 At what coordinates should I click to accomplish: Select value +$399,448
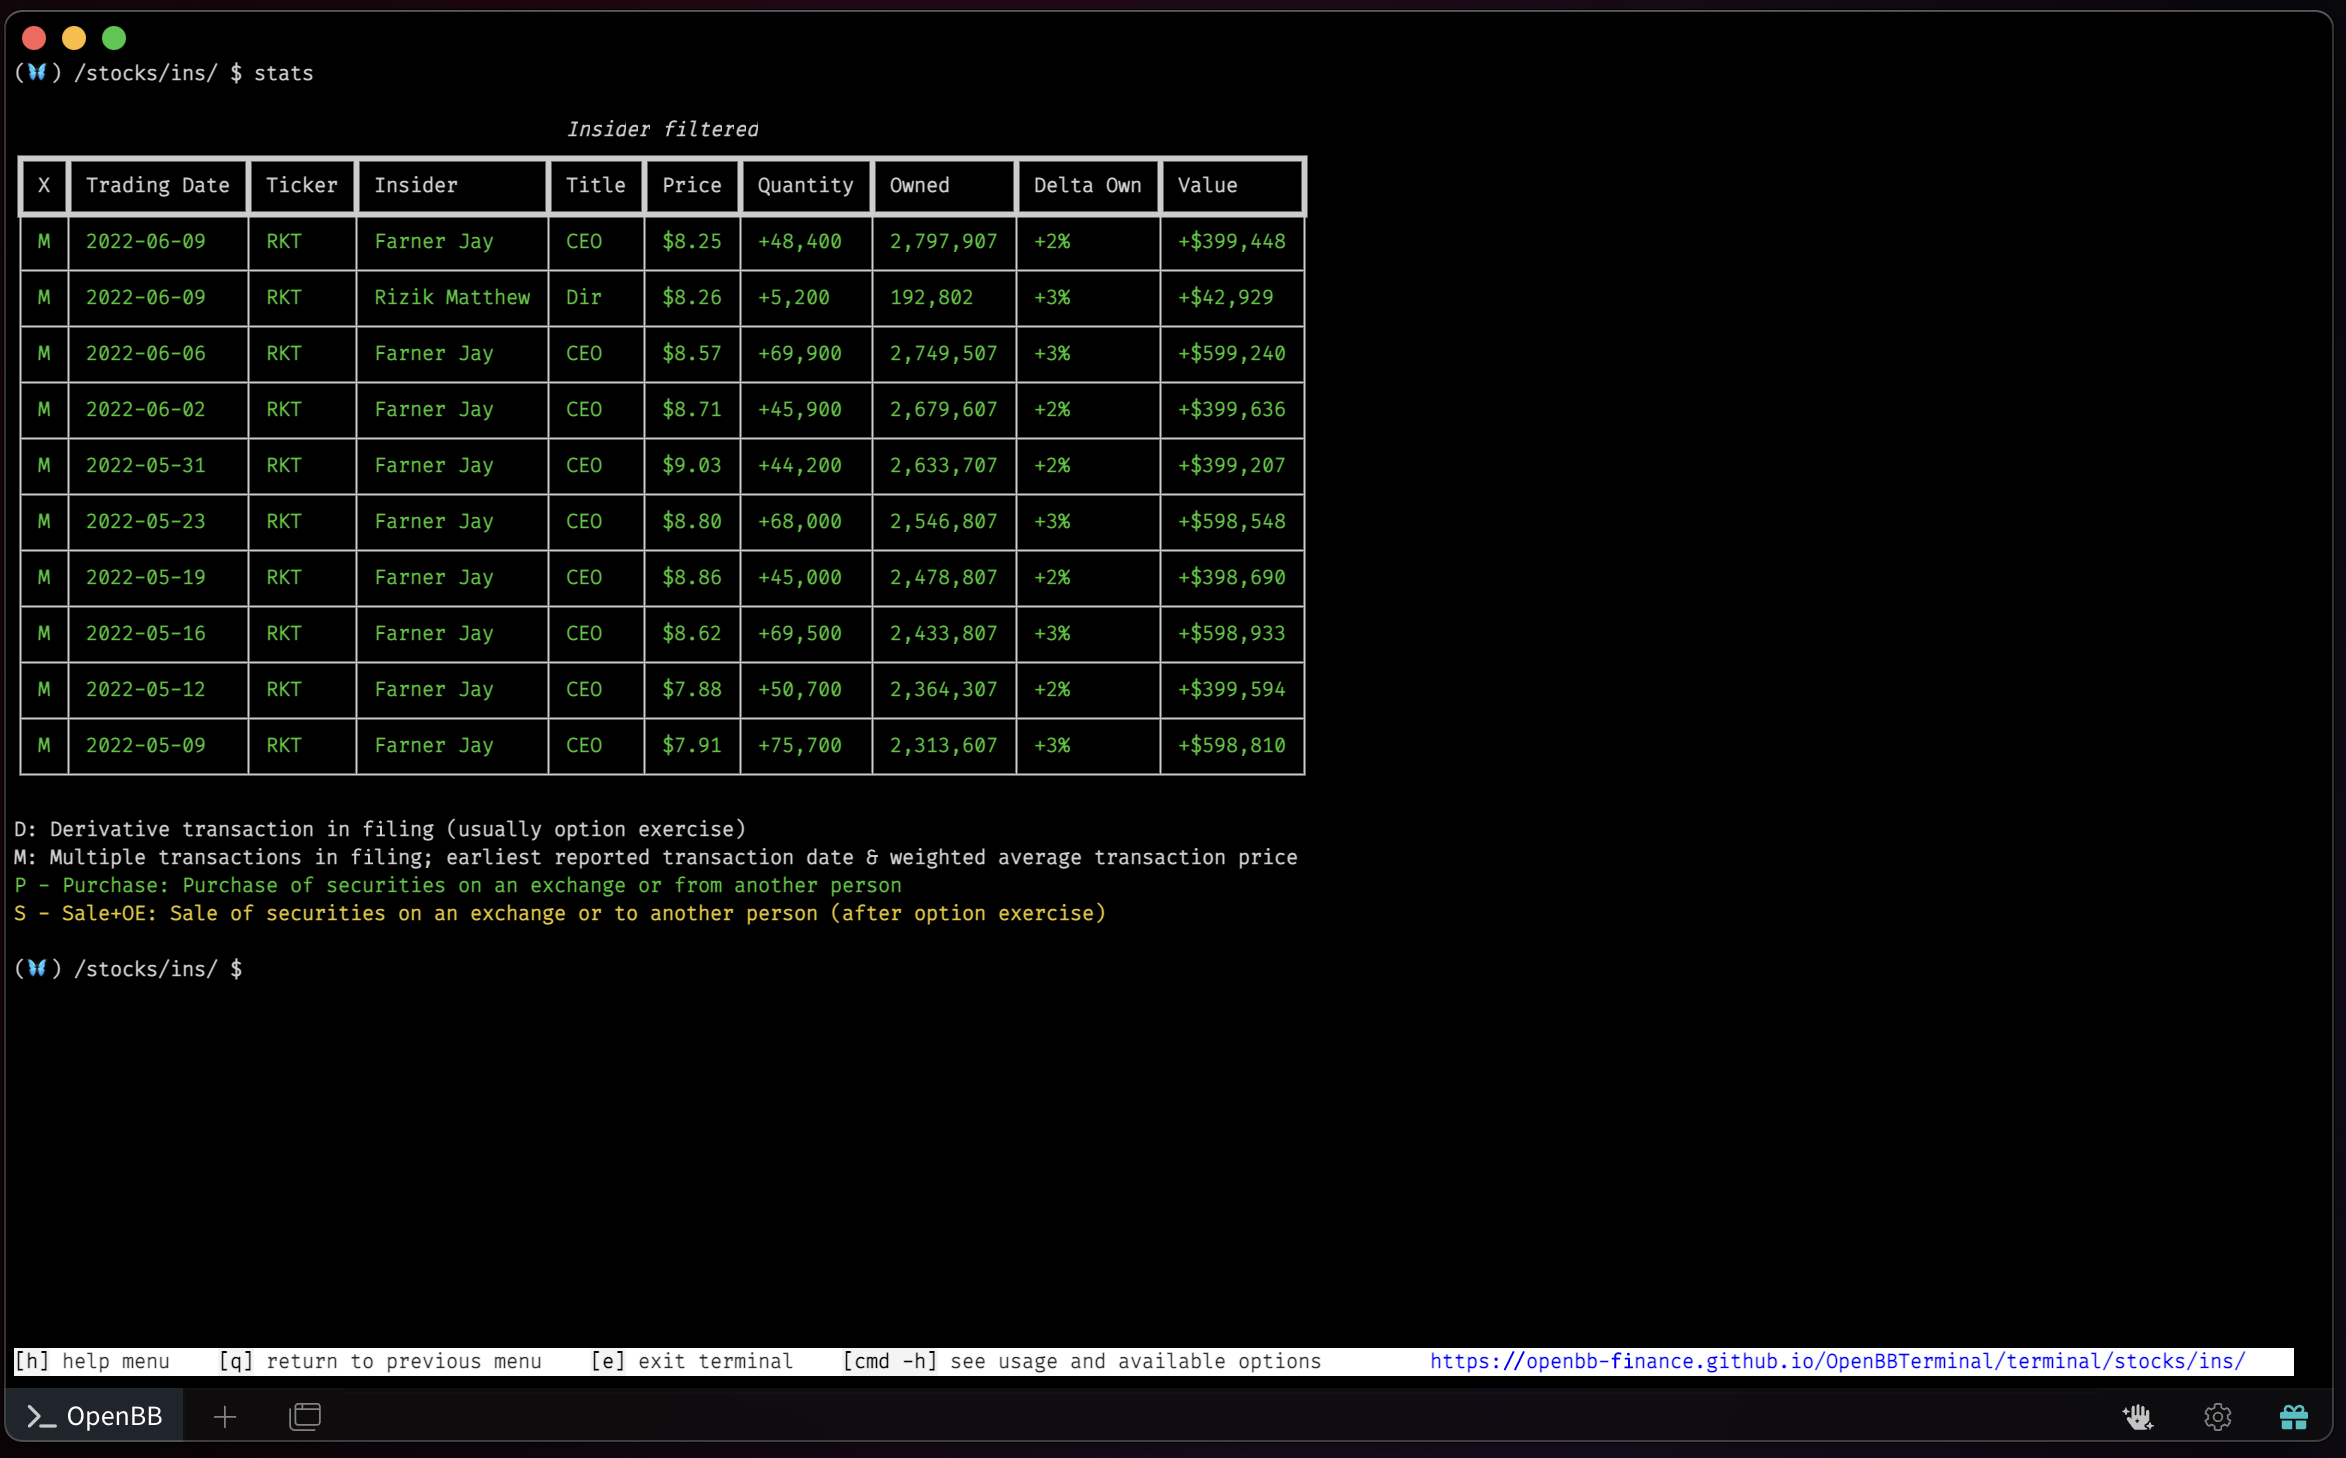point(1231,241)
